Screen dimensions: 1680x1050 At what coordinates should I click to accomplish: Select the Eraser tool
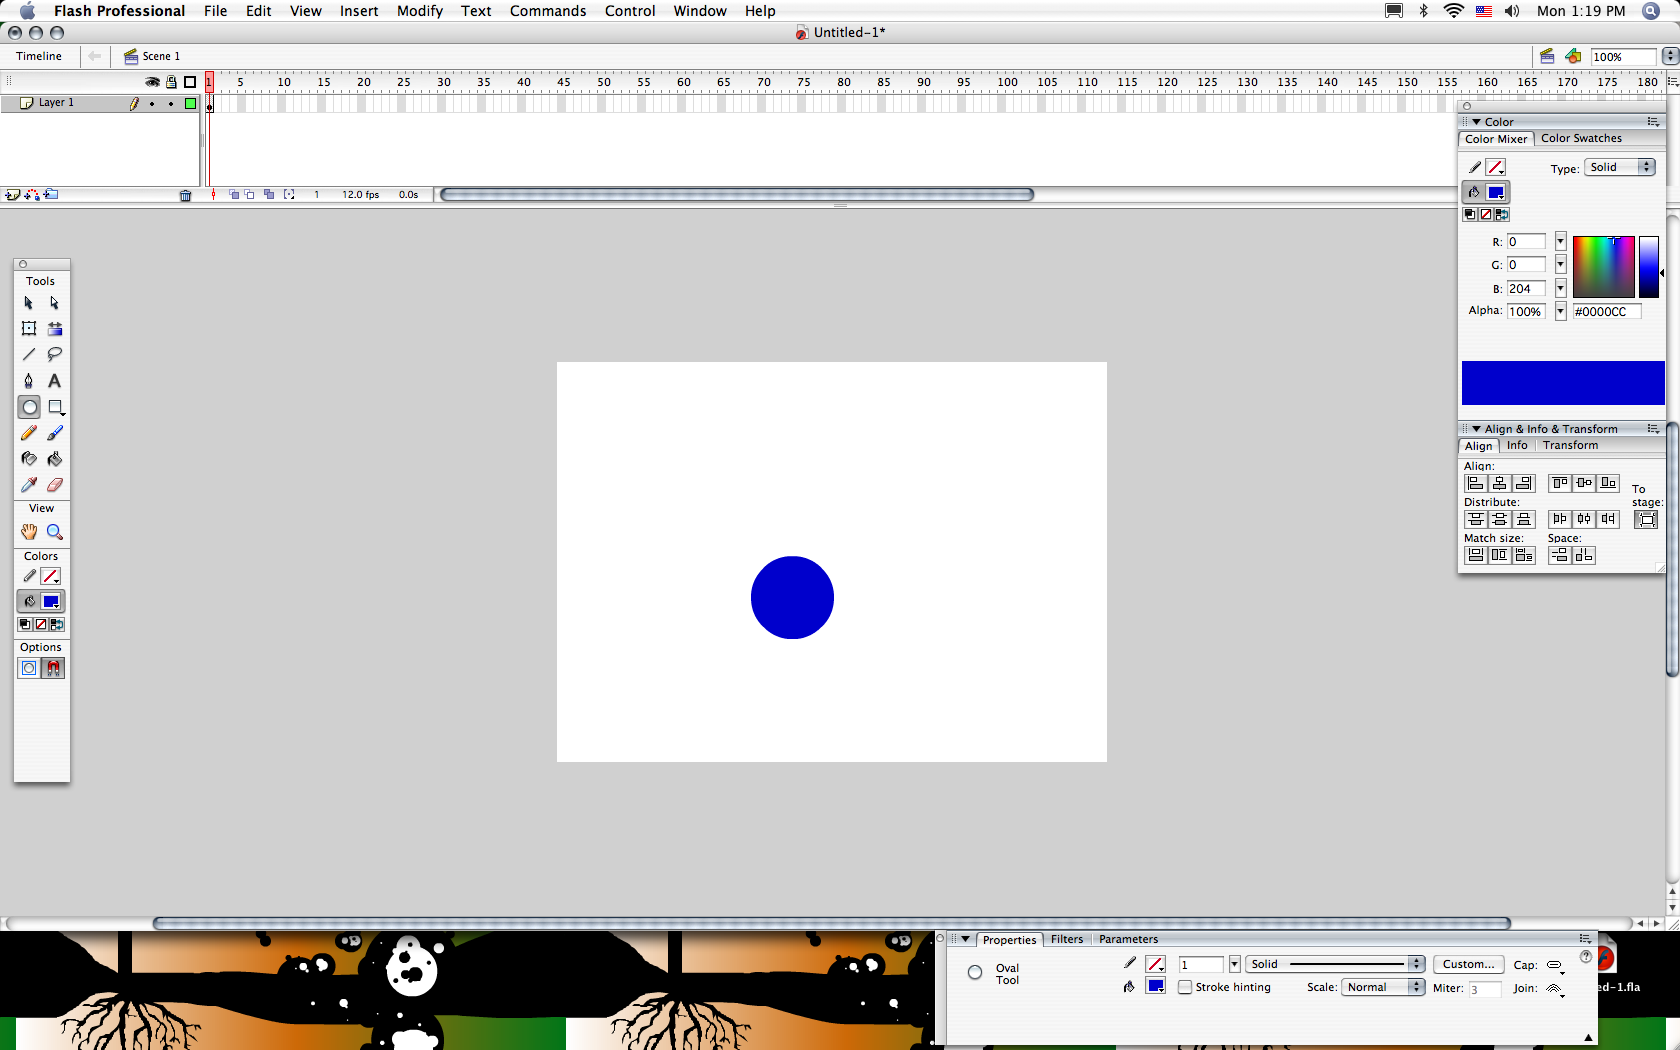(54, 485)
